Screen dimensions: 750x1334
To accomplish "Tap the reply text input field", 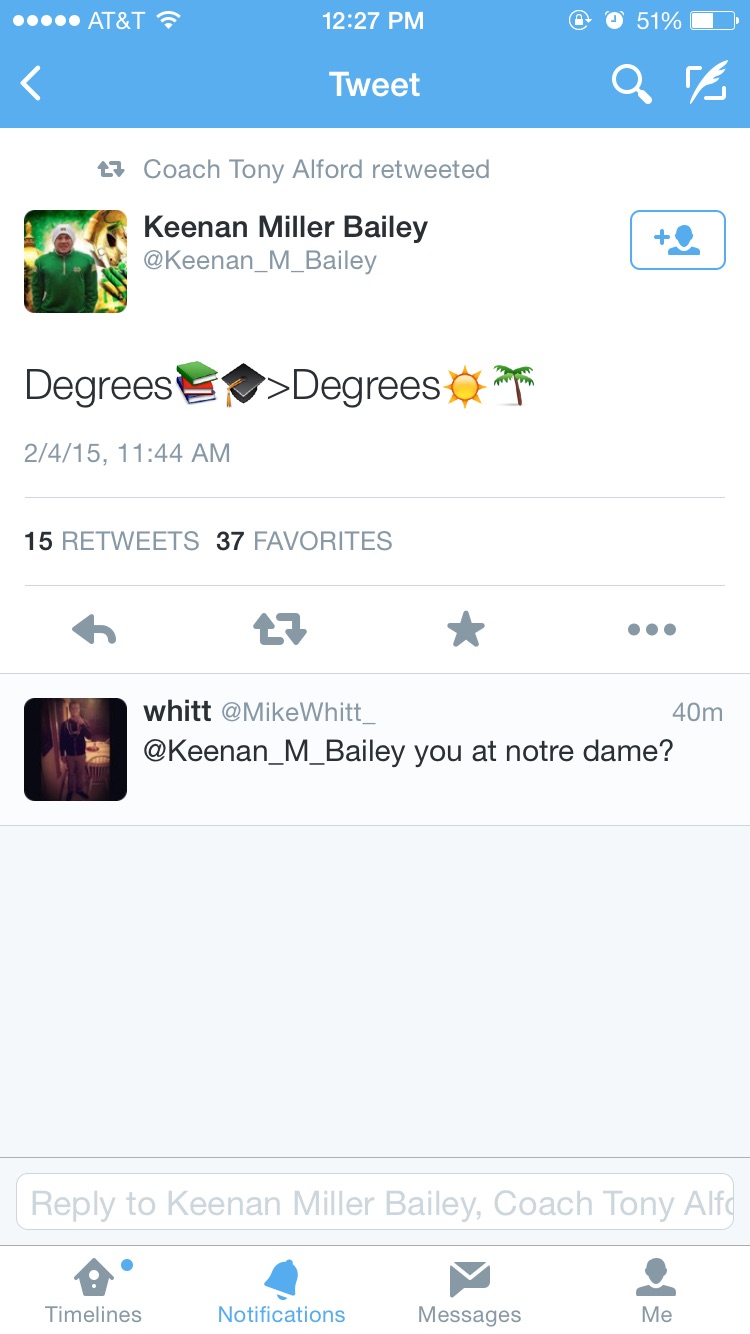I will click(x=375, y=1202).
